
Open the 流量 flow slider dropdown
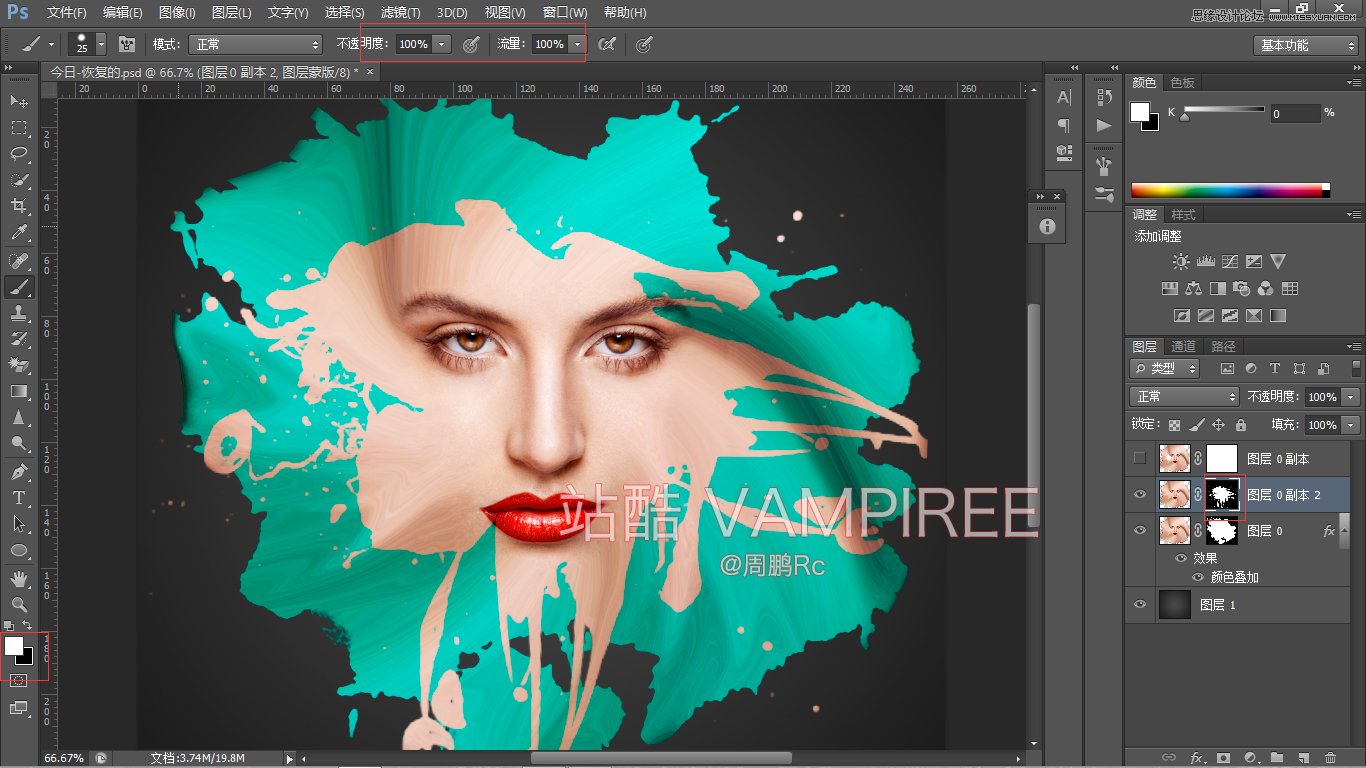click(577, 44)
